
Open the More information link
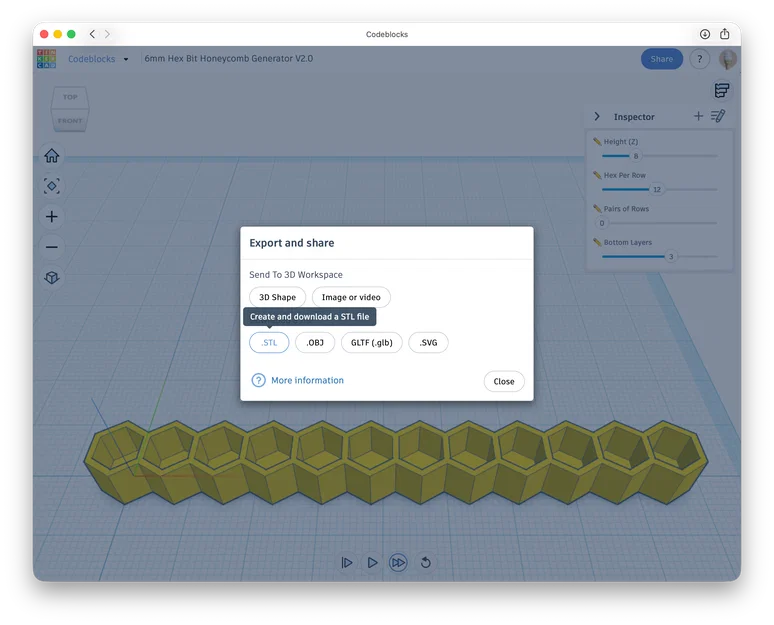[308, 380]
